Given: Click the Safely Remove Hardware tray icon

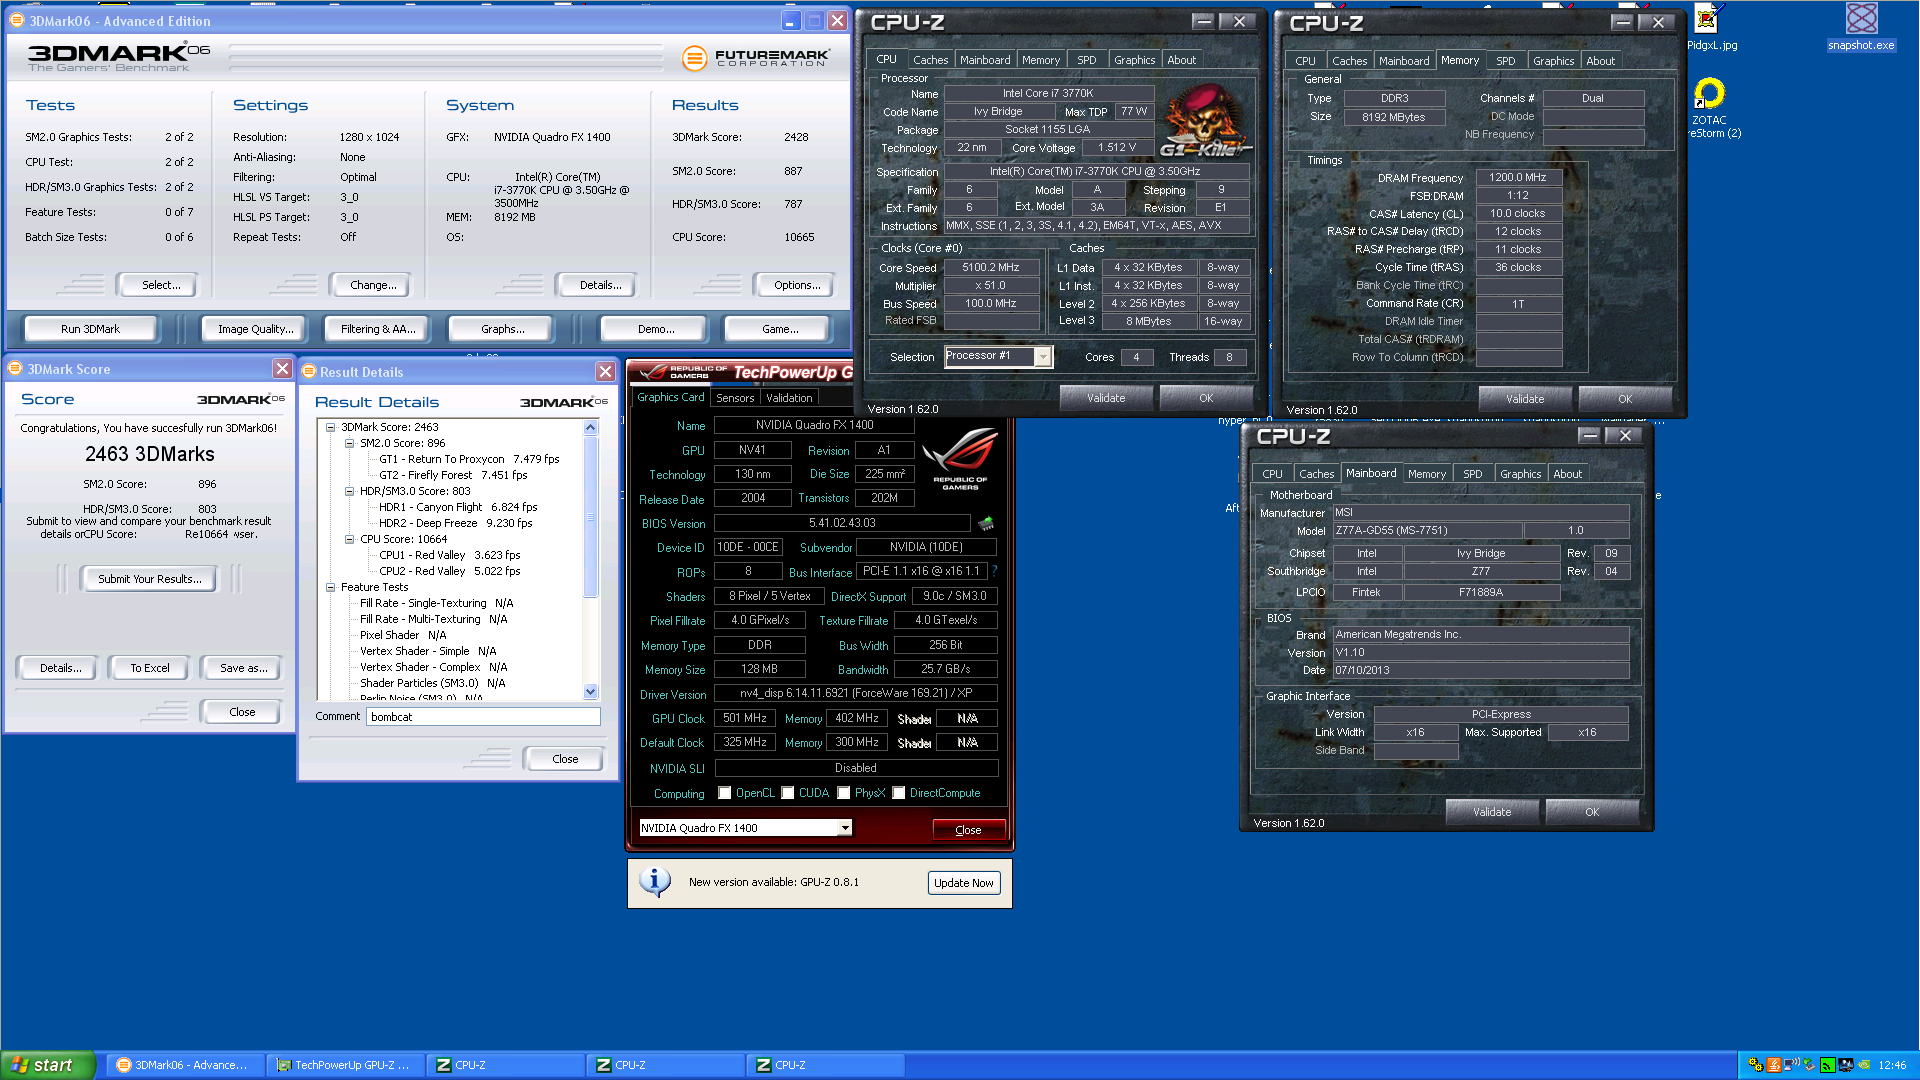Looking at the screenshot, I should click(x=1809, y=1065).
